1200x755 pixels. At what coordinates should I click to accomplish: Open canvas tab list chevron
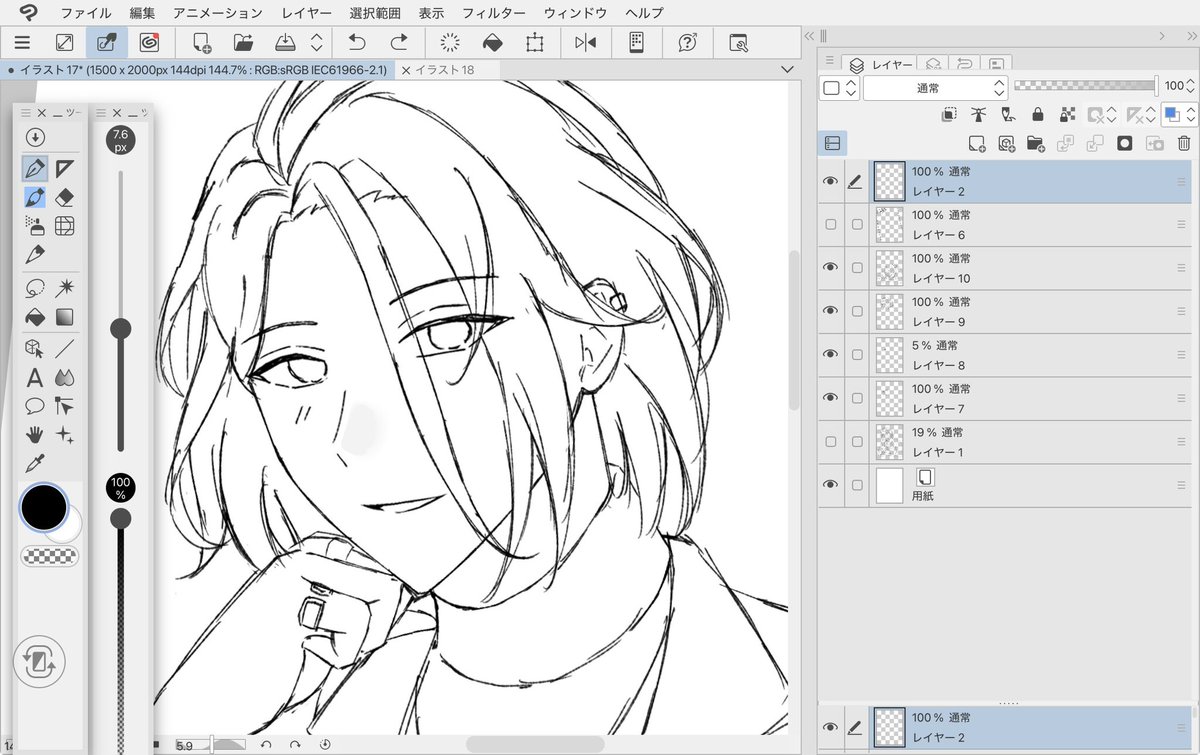(x=786, y=69)
